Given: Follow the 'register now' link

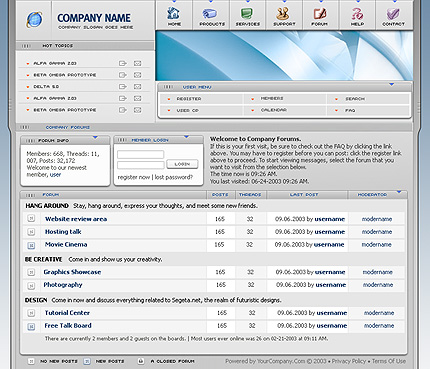Looking at the screenshot, I should coord(134,177).
